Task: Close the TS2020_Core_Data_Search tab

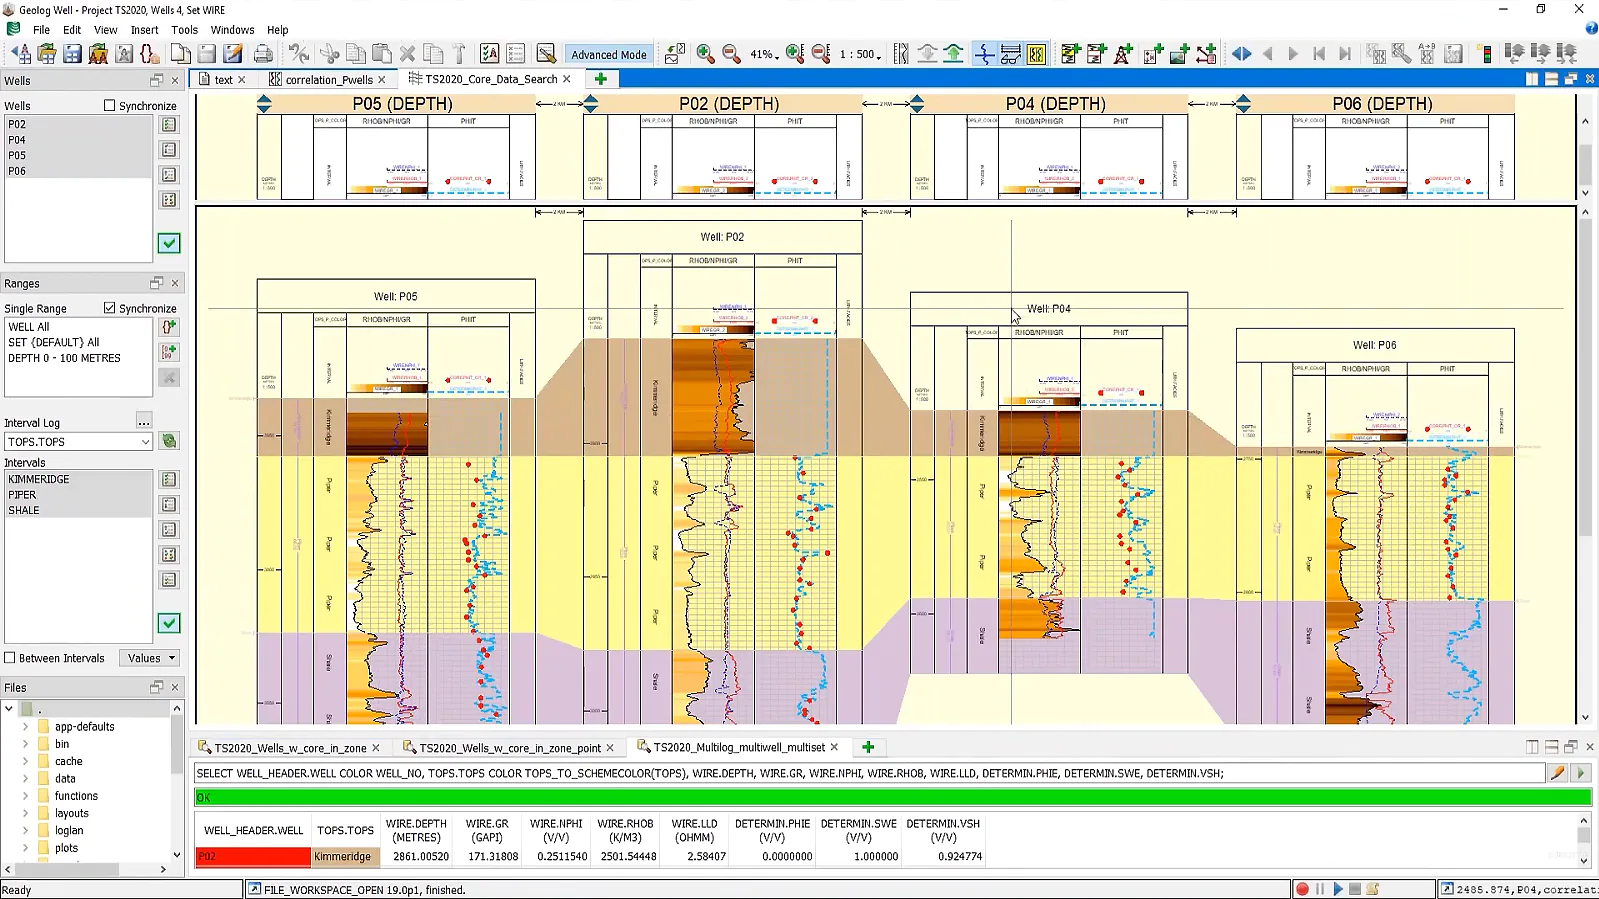Action: [x=567, y=79]
